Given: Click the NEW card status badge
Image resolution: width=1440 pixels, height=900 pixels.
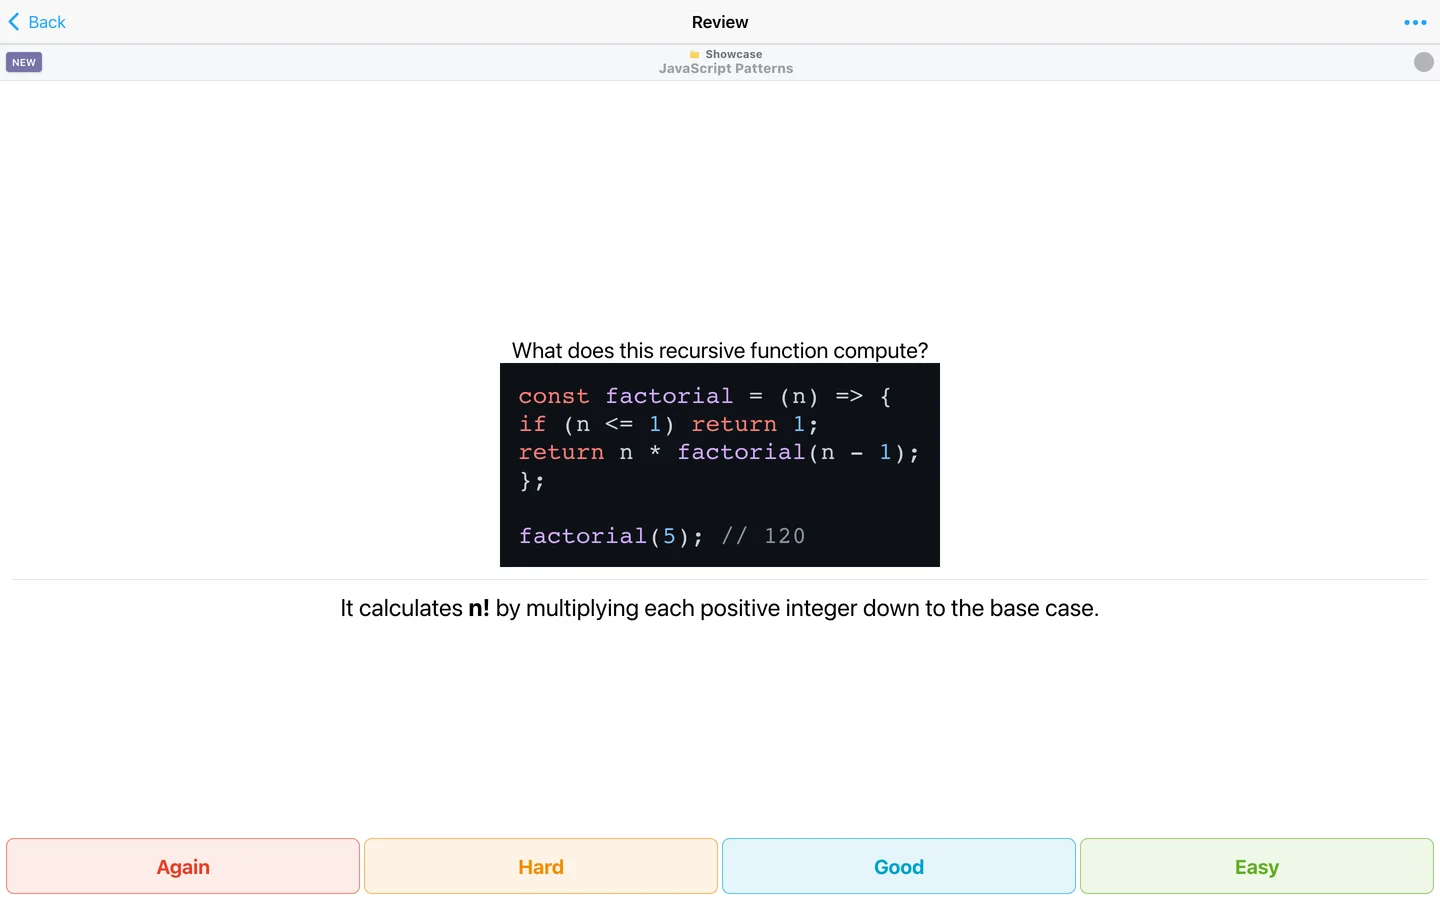Looking at the screenshot, I should tap(24, 62).
